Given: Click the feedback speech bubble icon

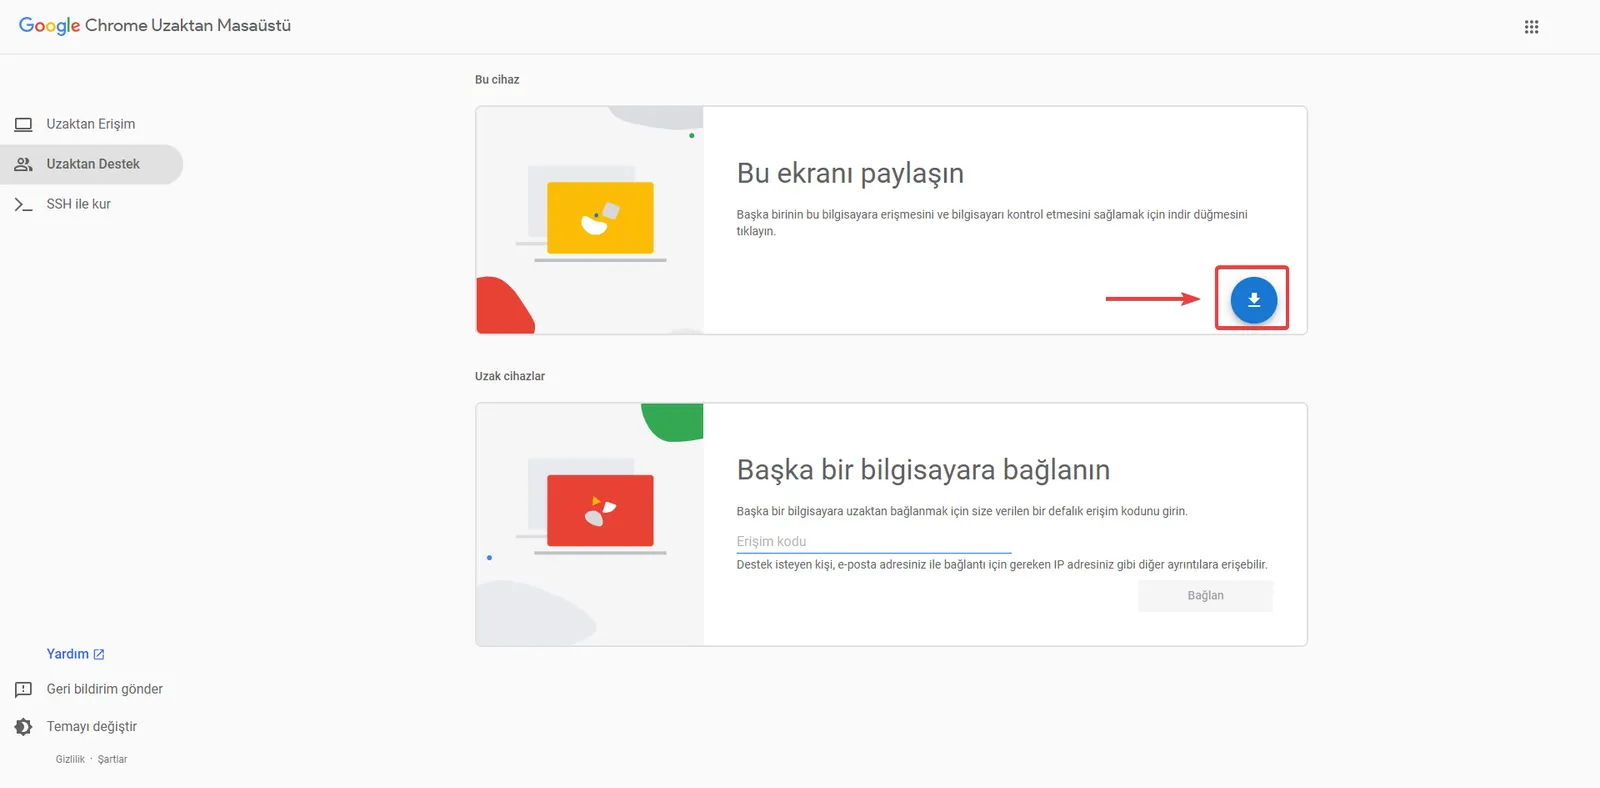Looking at the screenshot, I should pos(23,690).
